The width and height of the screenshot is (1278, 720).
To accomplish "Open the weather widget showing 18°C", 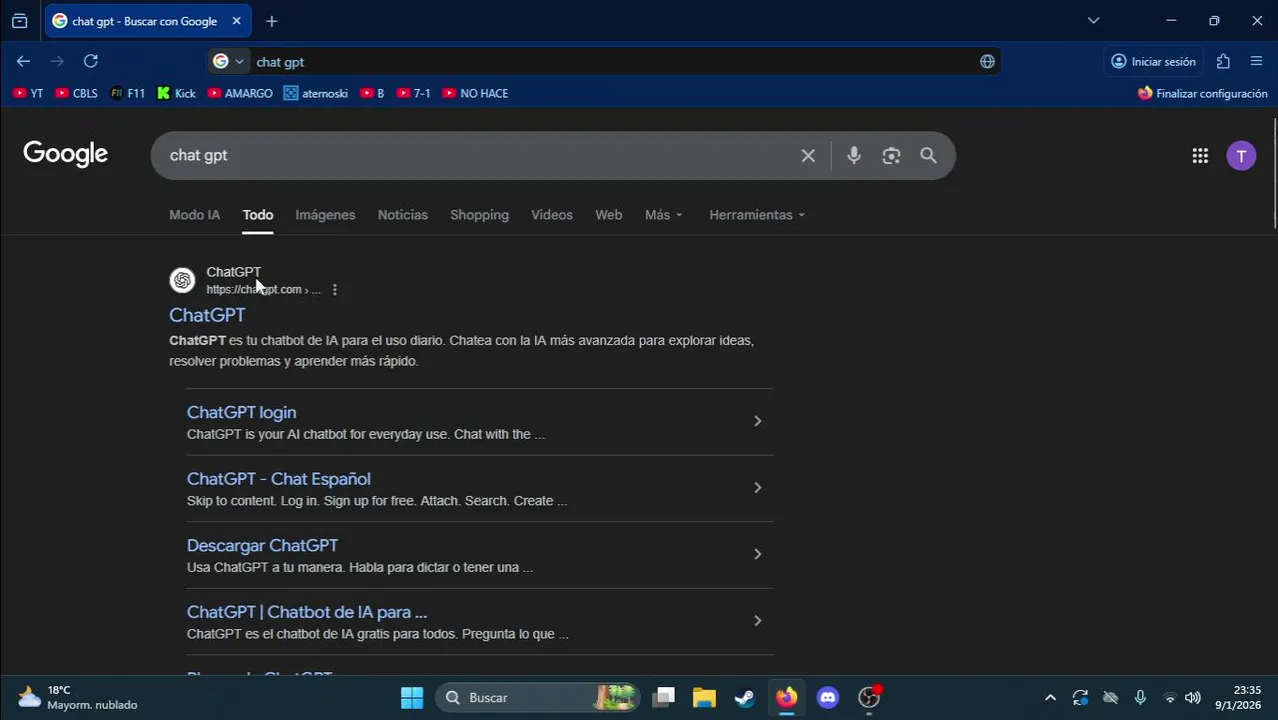I will [x=78, y=697].
